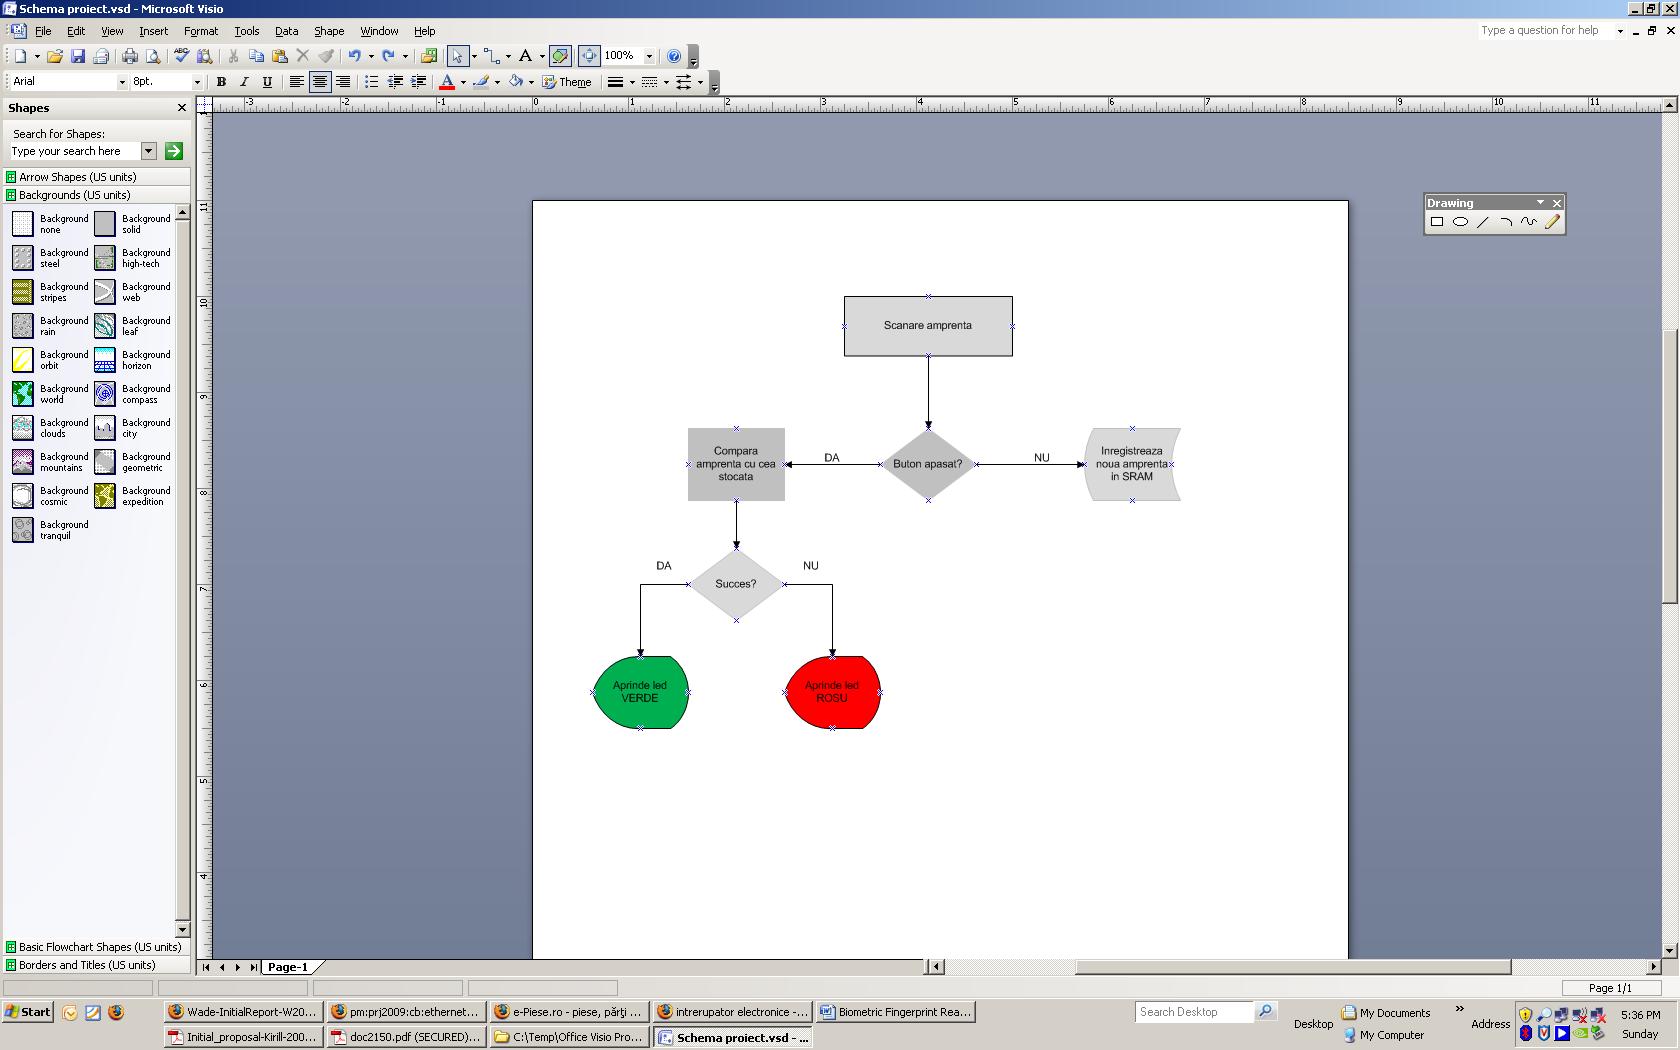Viewport: 1680px width, 1050px height.
Task: Switch to the Page-1 tab
Action: pyautogui.click(x=290, y=966)
